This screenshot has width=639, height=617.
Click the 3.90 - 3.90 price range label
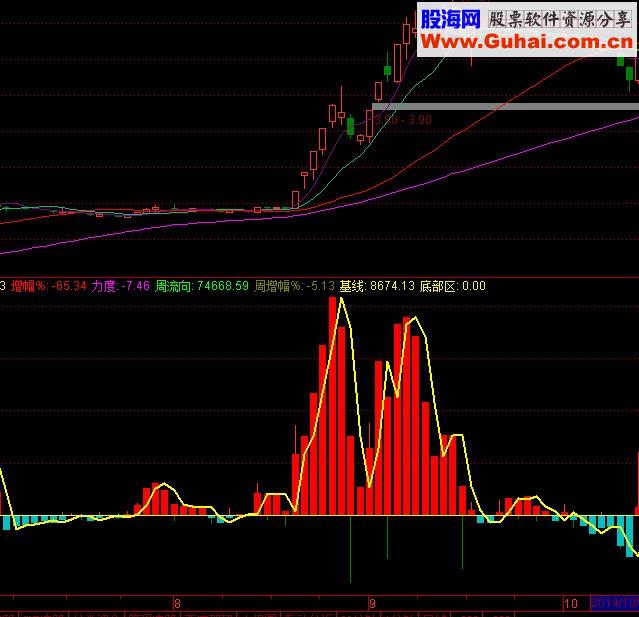[x=403, y=120]
